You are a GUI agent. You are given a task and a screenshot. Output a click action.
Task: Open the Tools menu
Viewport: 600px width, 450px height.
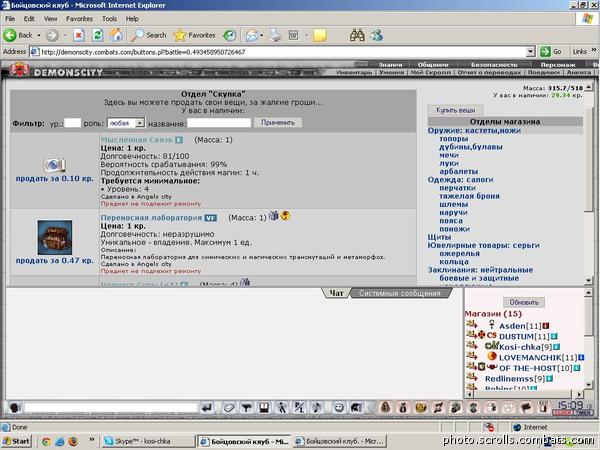coord(109,19)
